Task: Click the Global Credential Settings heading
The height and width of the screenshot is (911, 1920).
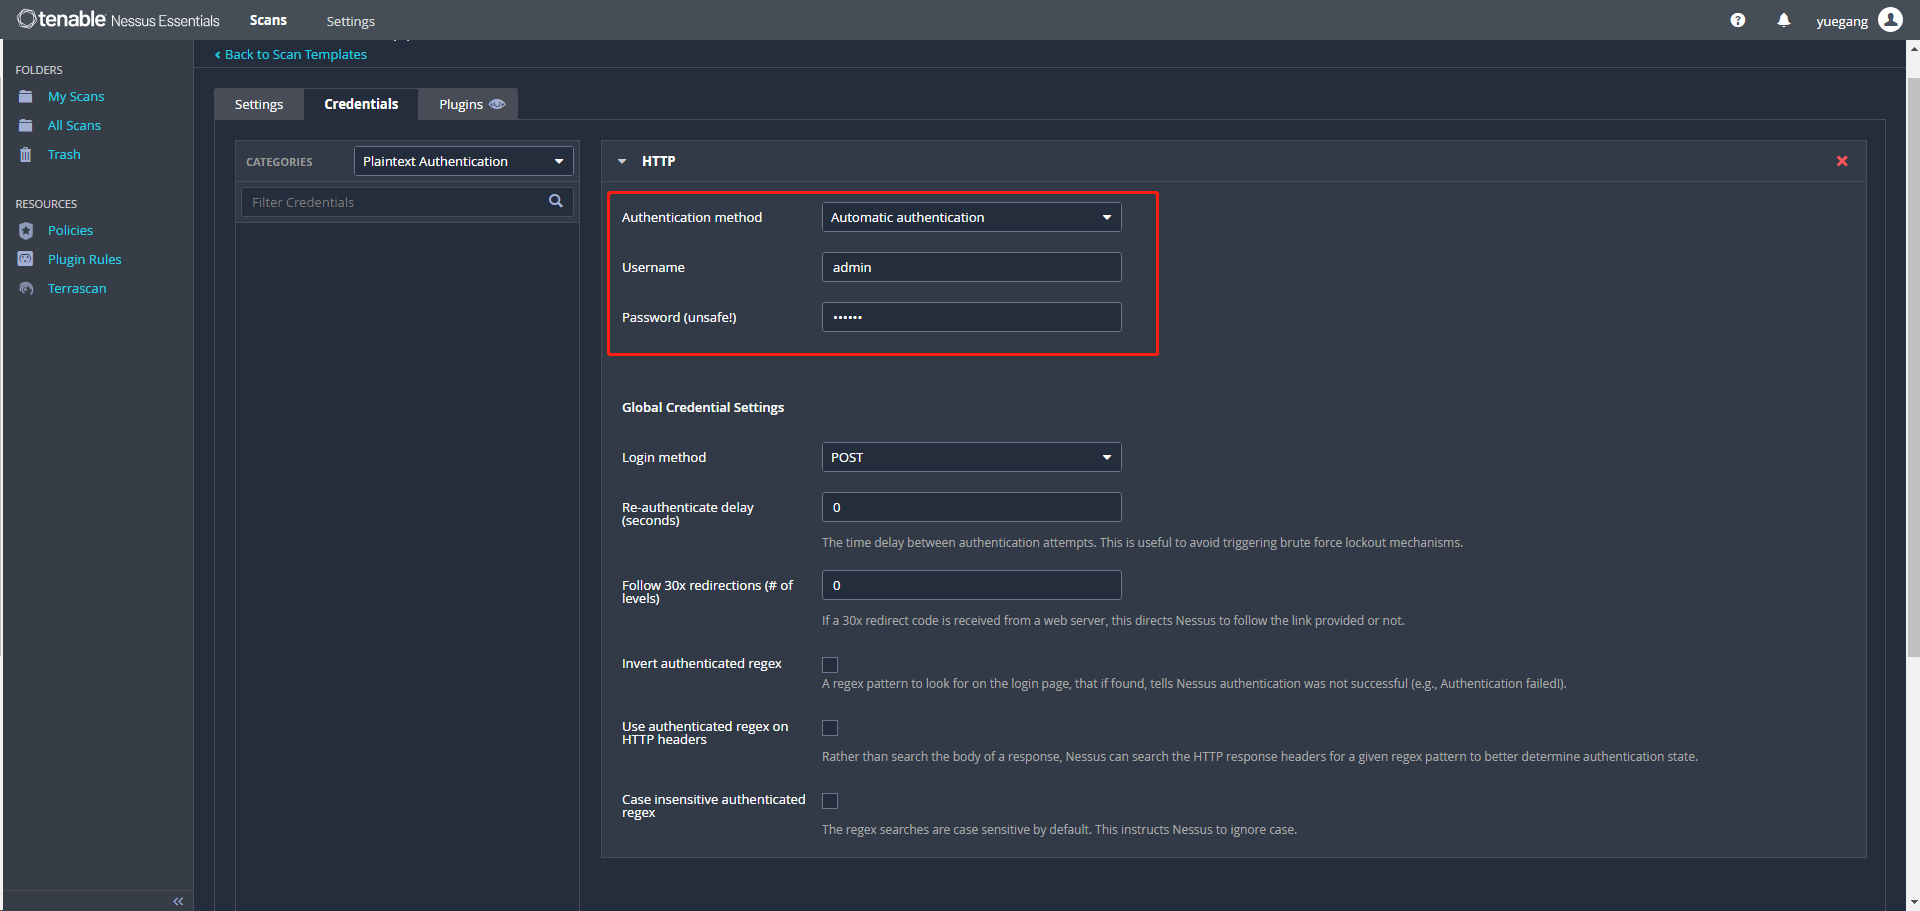Action: 703,407
